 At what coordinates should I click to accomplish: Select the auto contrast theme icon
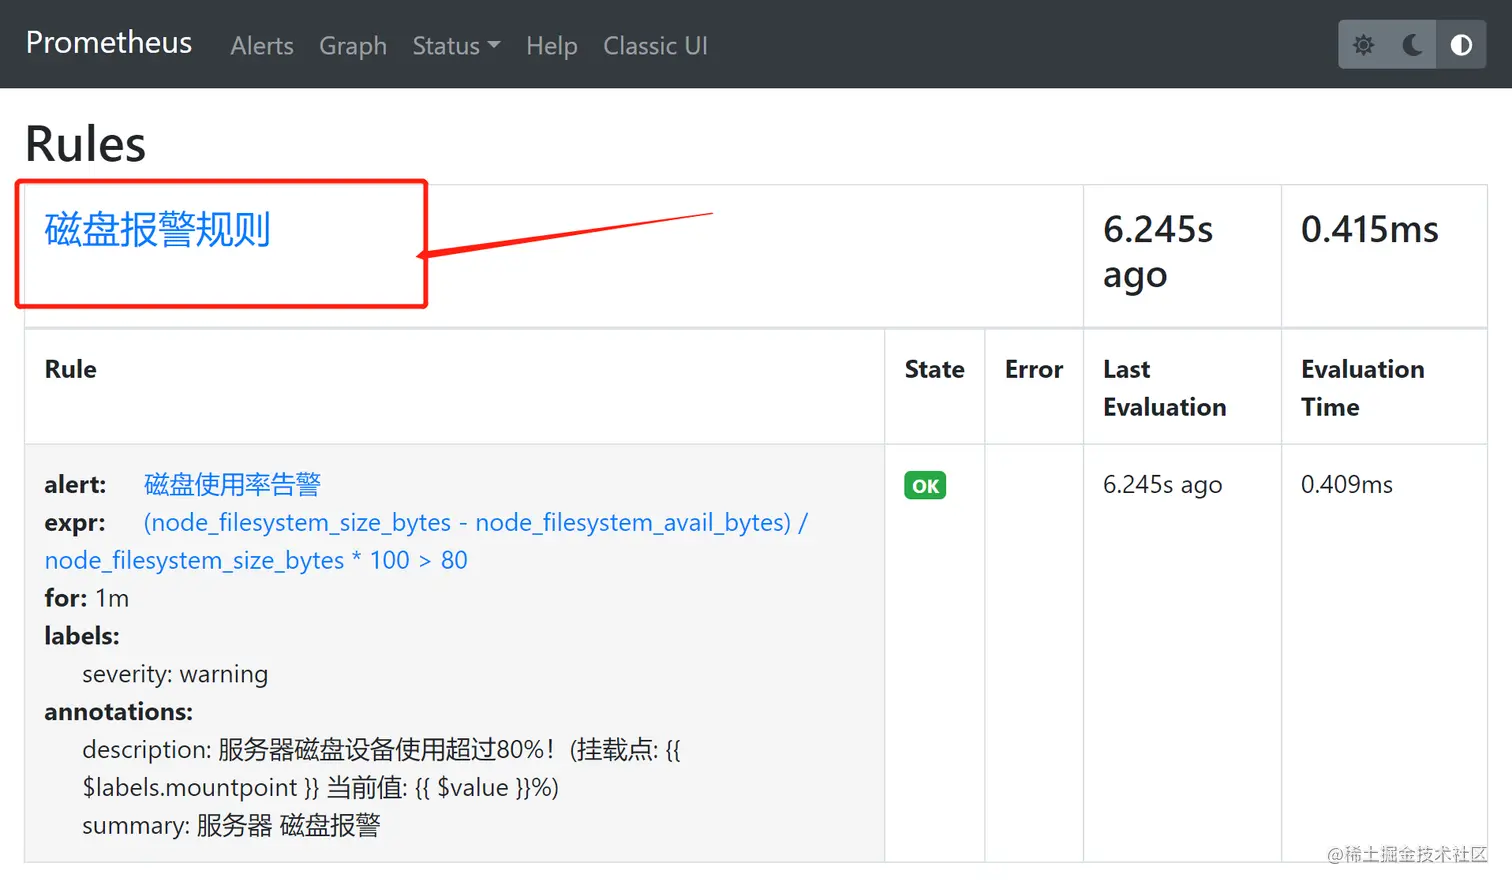(1461, 45)
